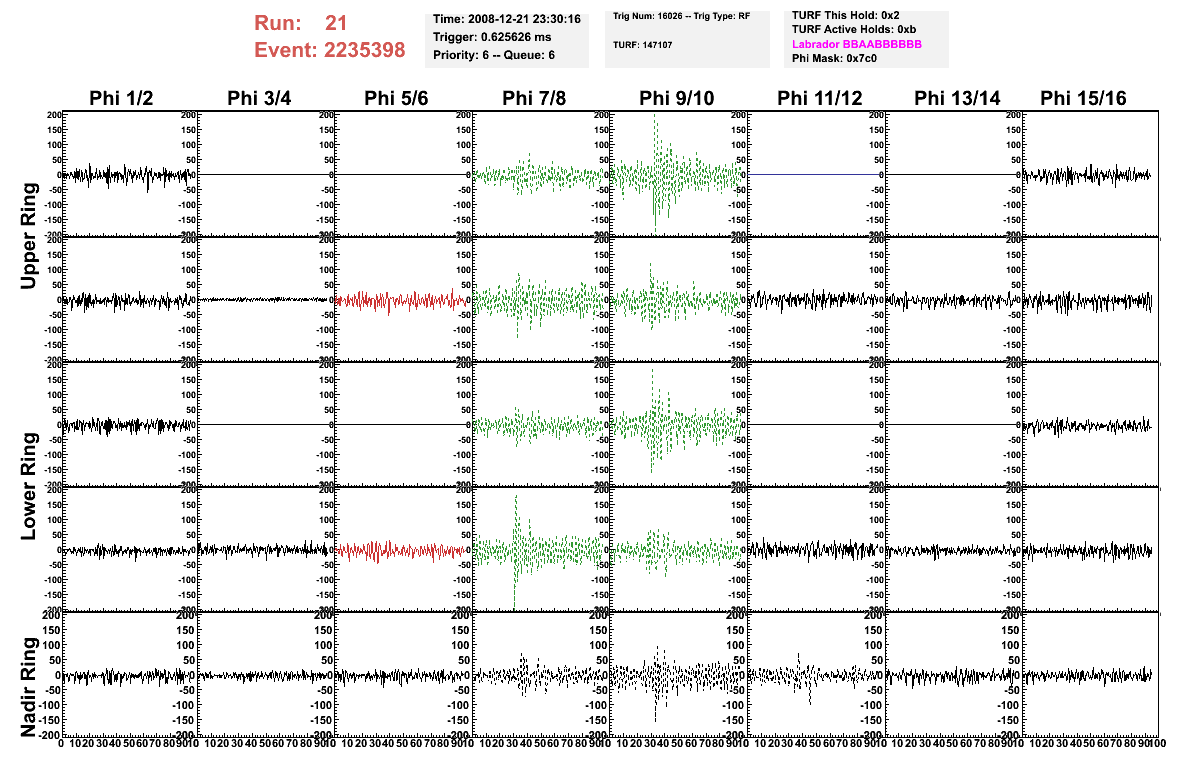
Task: Select the Nadir Ring Phi 15/16 waveform plot
Action: 1091,674
